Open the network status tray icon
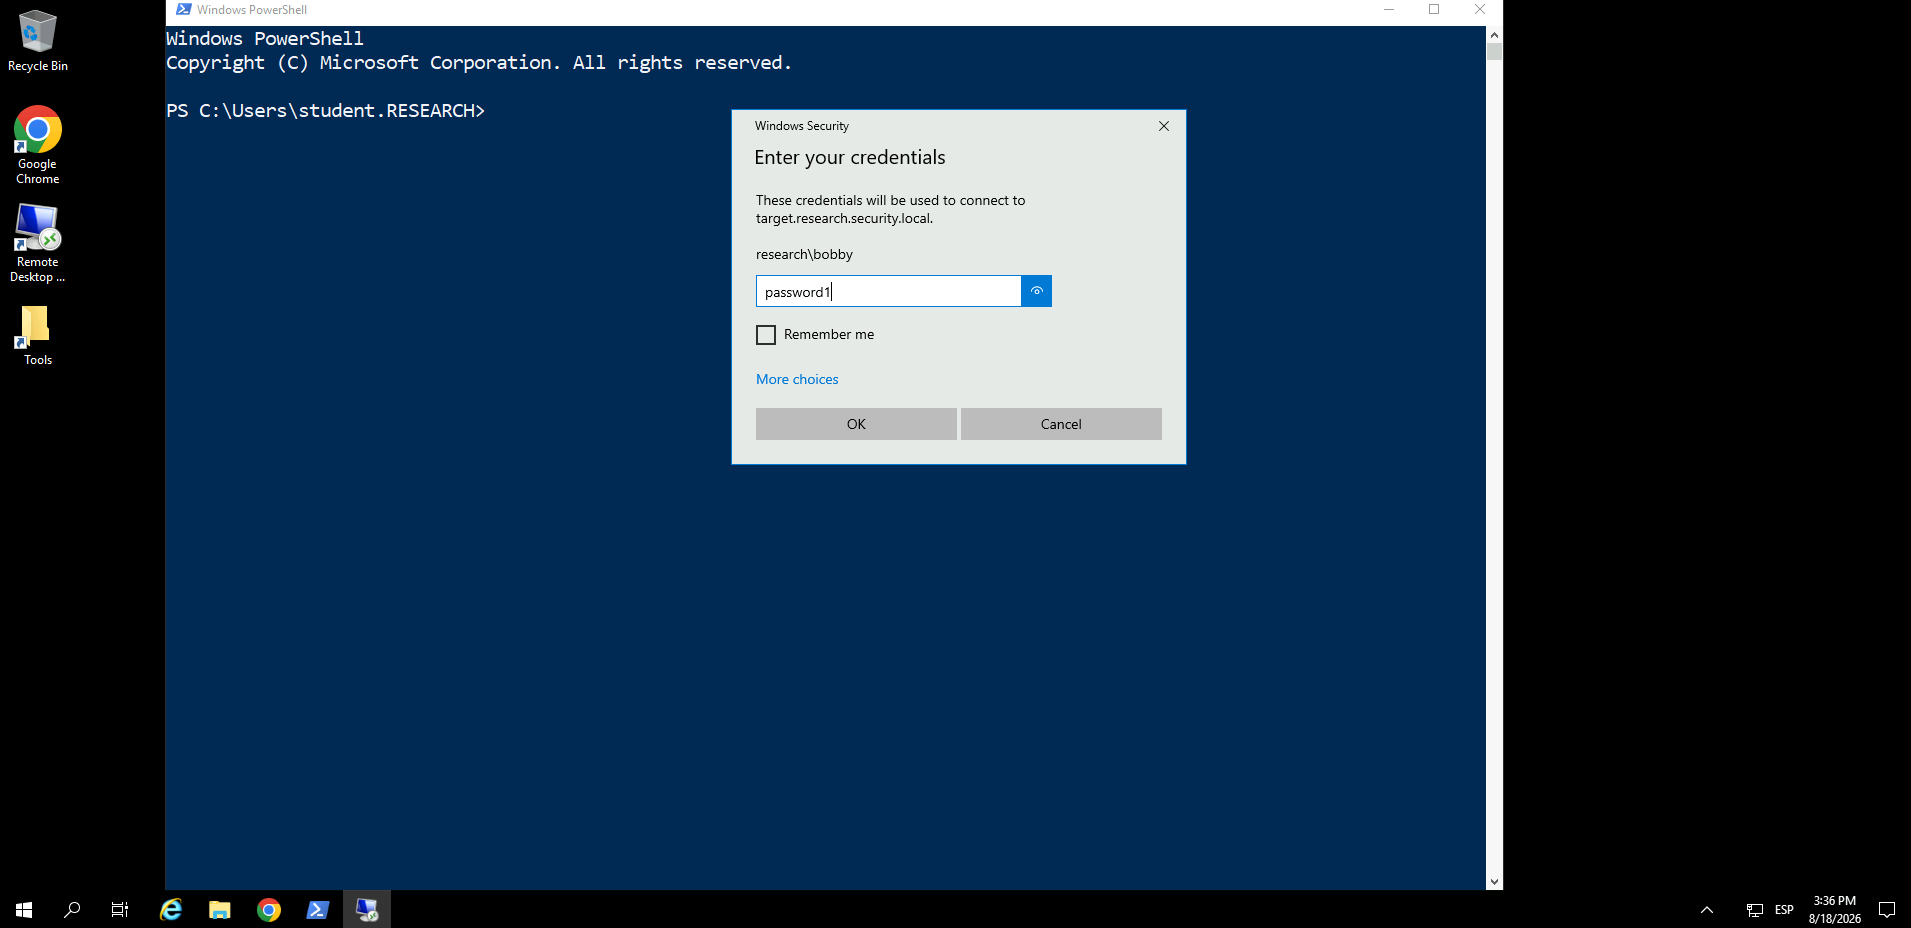 pos(1755,910)
